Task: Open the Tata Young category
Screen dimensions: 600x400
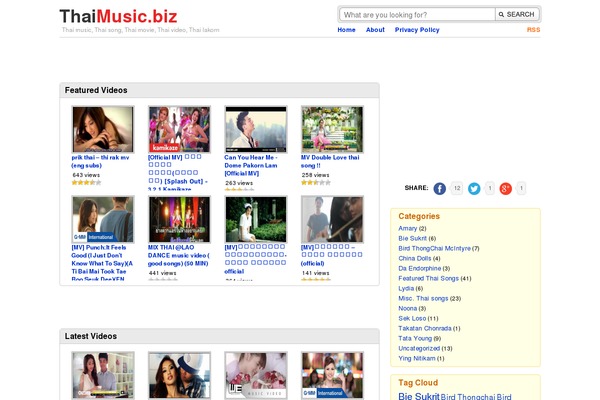Action: (415, 338)
